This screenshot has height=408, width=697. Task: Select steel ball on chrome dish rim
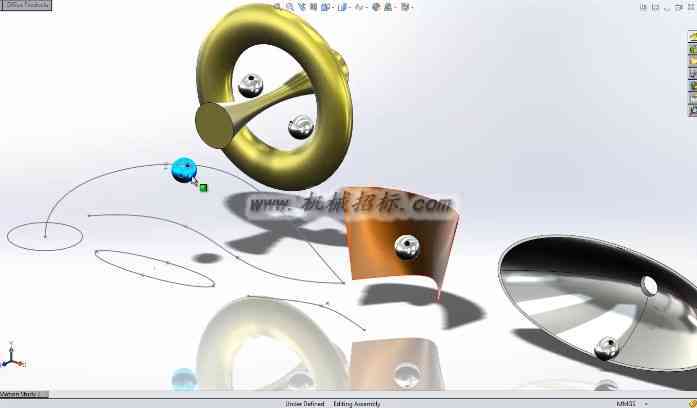pos(607,348)
